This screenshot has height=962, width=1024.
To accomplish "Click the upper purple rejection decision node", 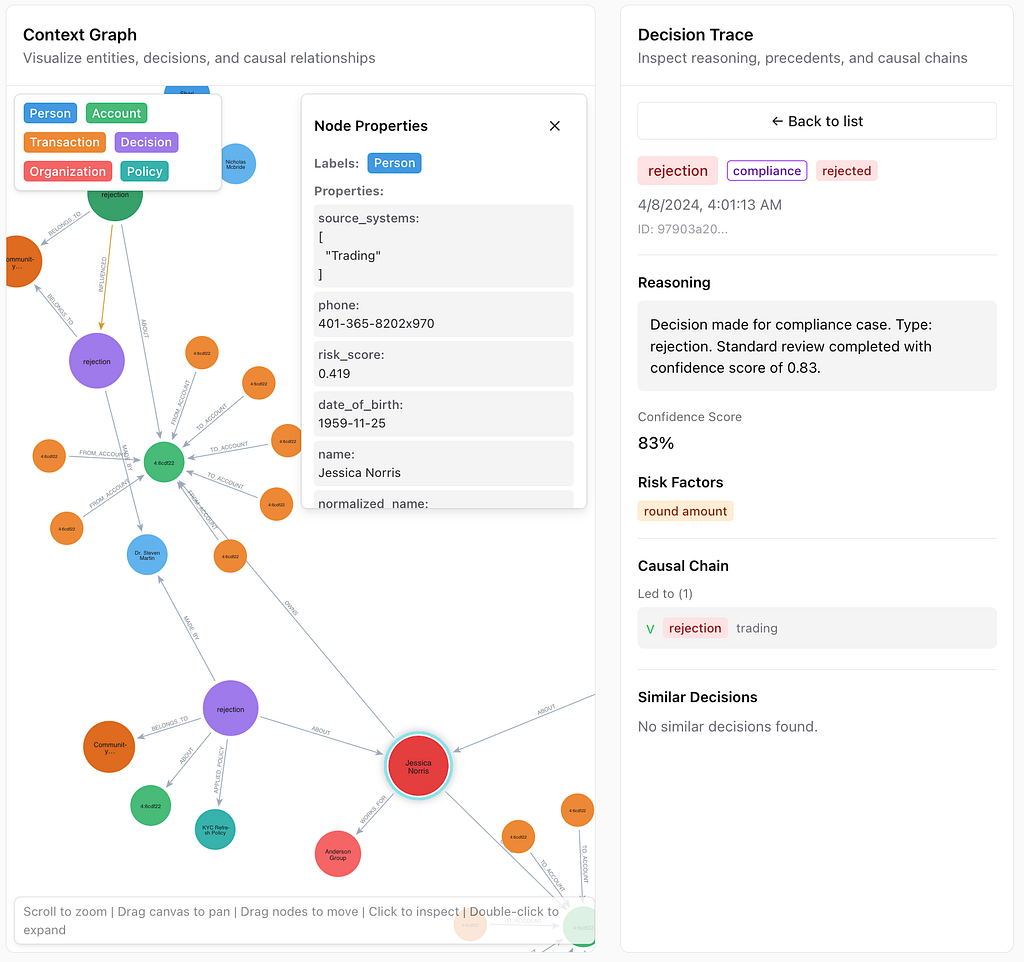I will [97, 361].
